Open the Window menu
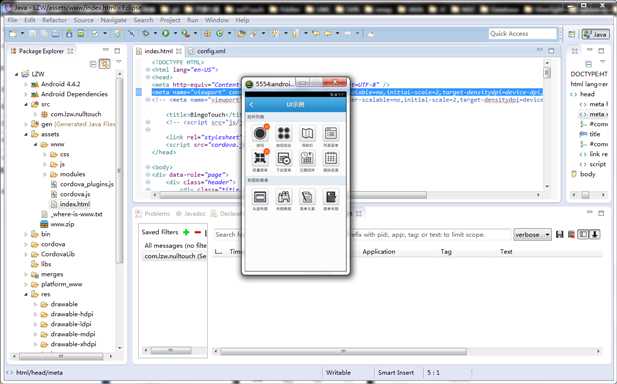This screenshot has height=384, width=617. point(216,20)
